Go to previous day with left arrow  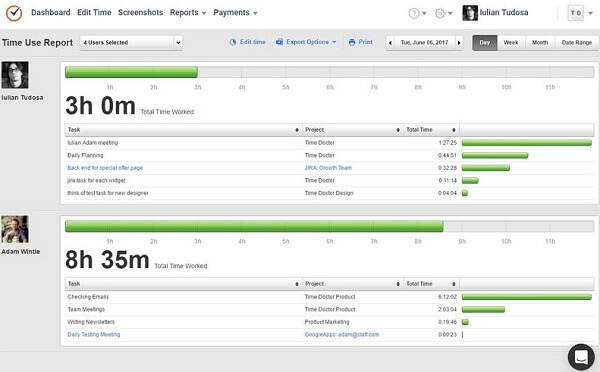coord(390,42)
